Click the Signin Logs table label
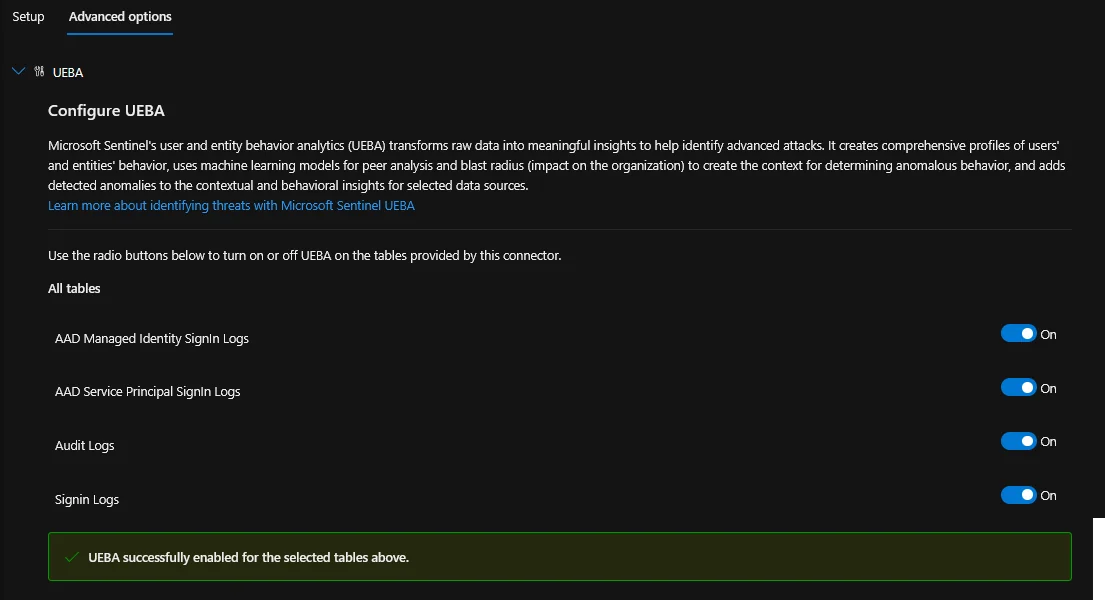1105x600 pixels. click(x=87, y=500)
